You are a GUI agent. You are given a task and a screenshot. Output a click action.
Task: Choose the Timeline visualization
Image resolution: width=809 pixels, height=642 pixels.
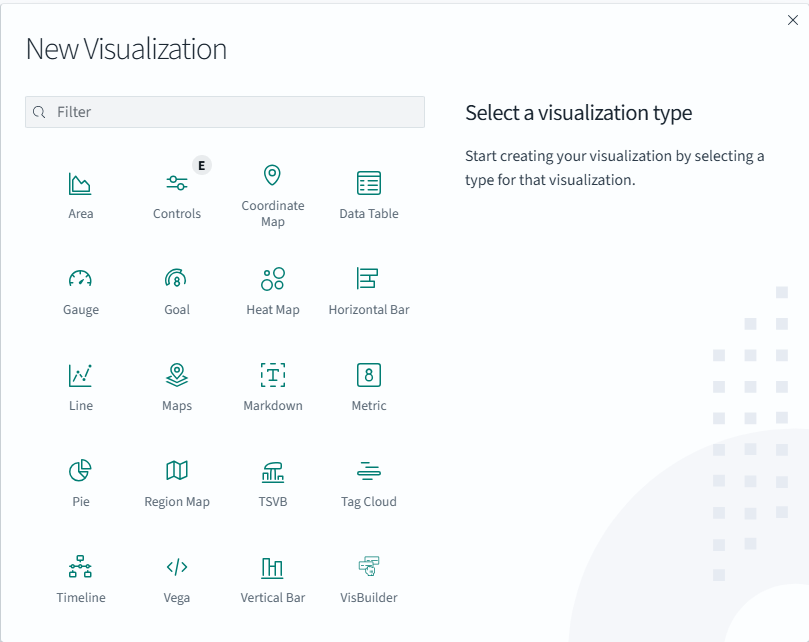coord(80,579)
